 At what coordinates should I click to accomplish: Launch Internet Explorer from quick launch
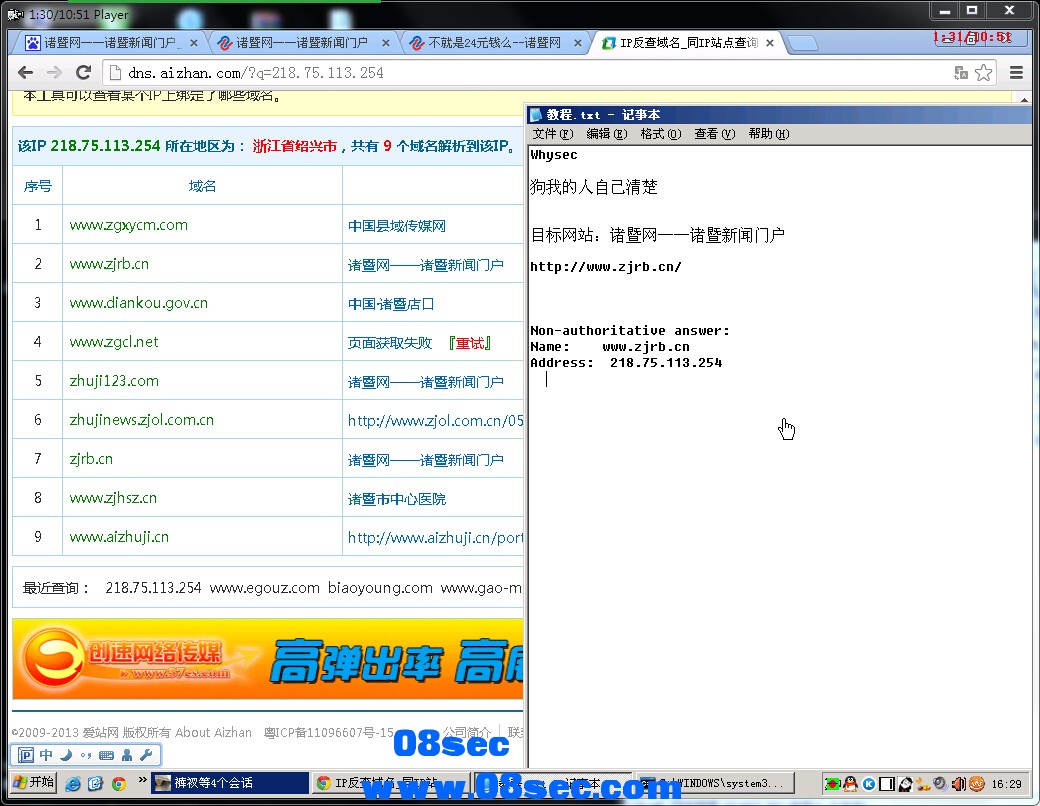pos(73,783)
